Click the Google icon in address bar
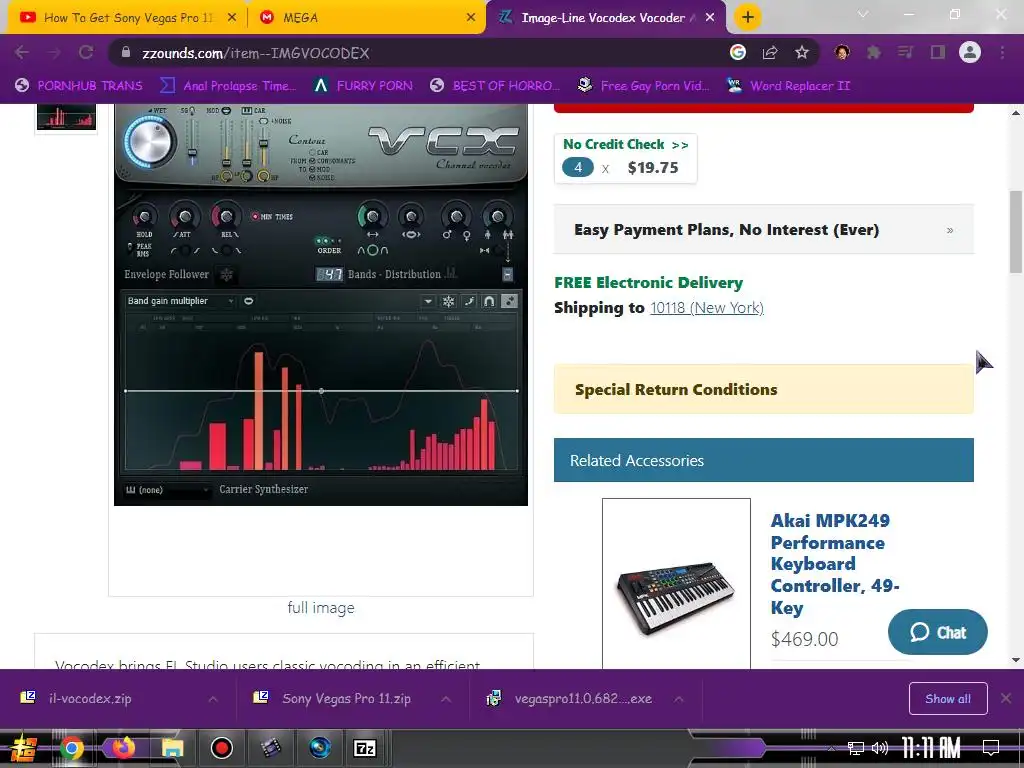Image resolution: width=1024 pixels, height=768 pixels. (737, 53)
